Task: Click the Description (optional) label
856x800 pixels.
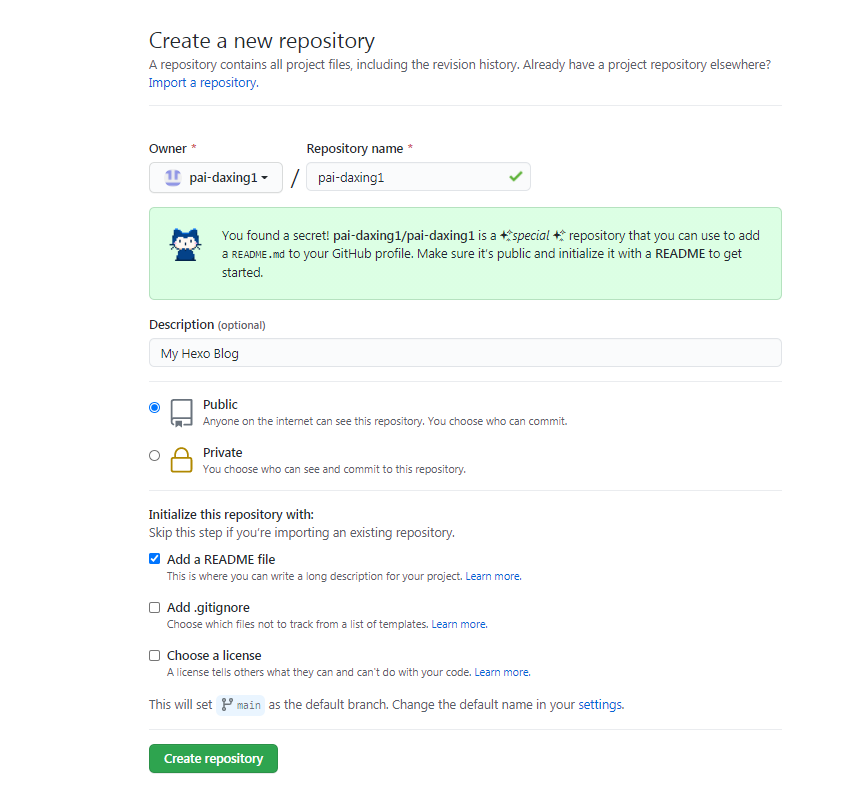Action: 207,324
